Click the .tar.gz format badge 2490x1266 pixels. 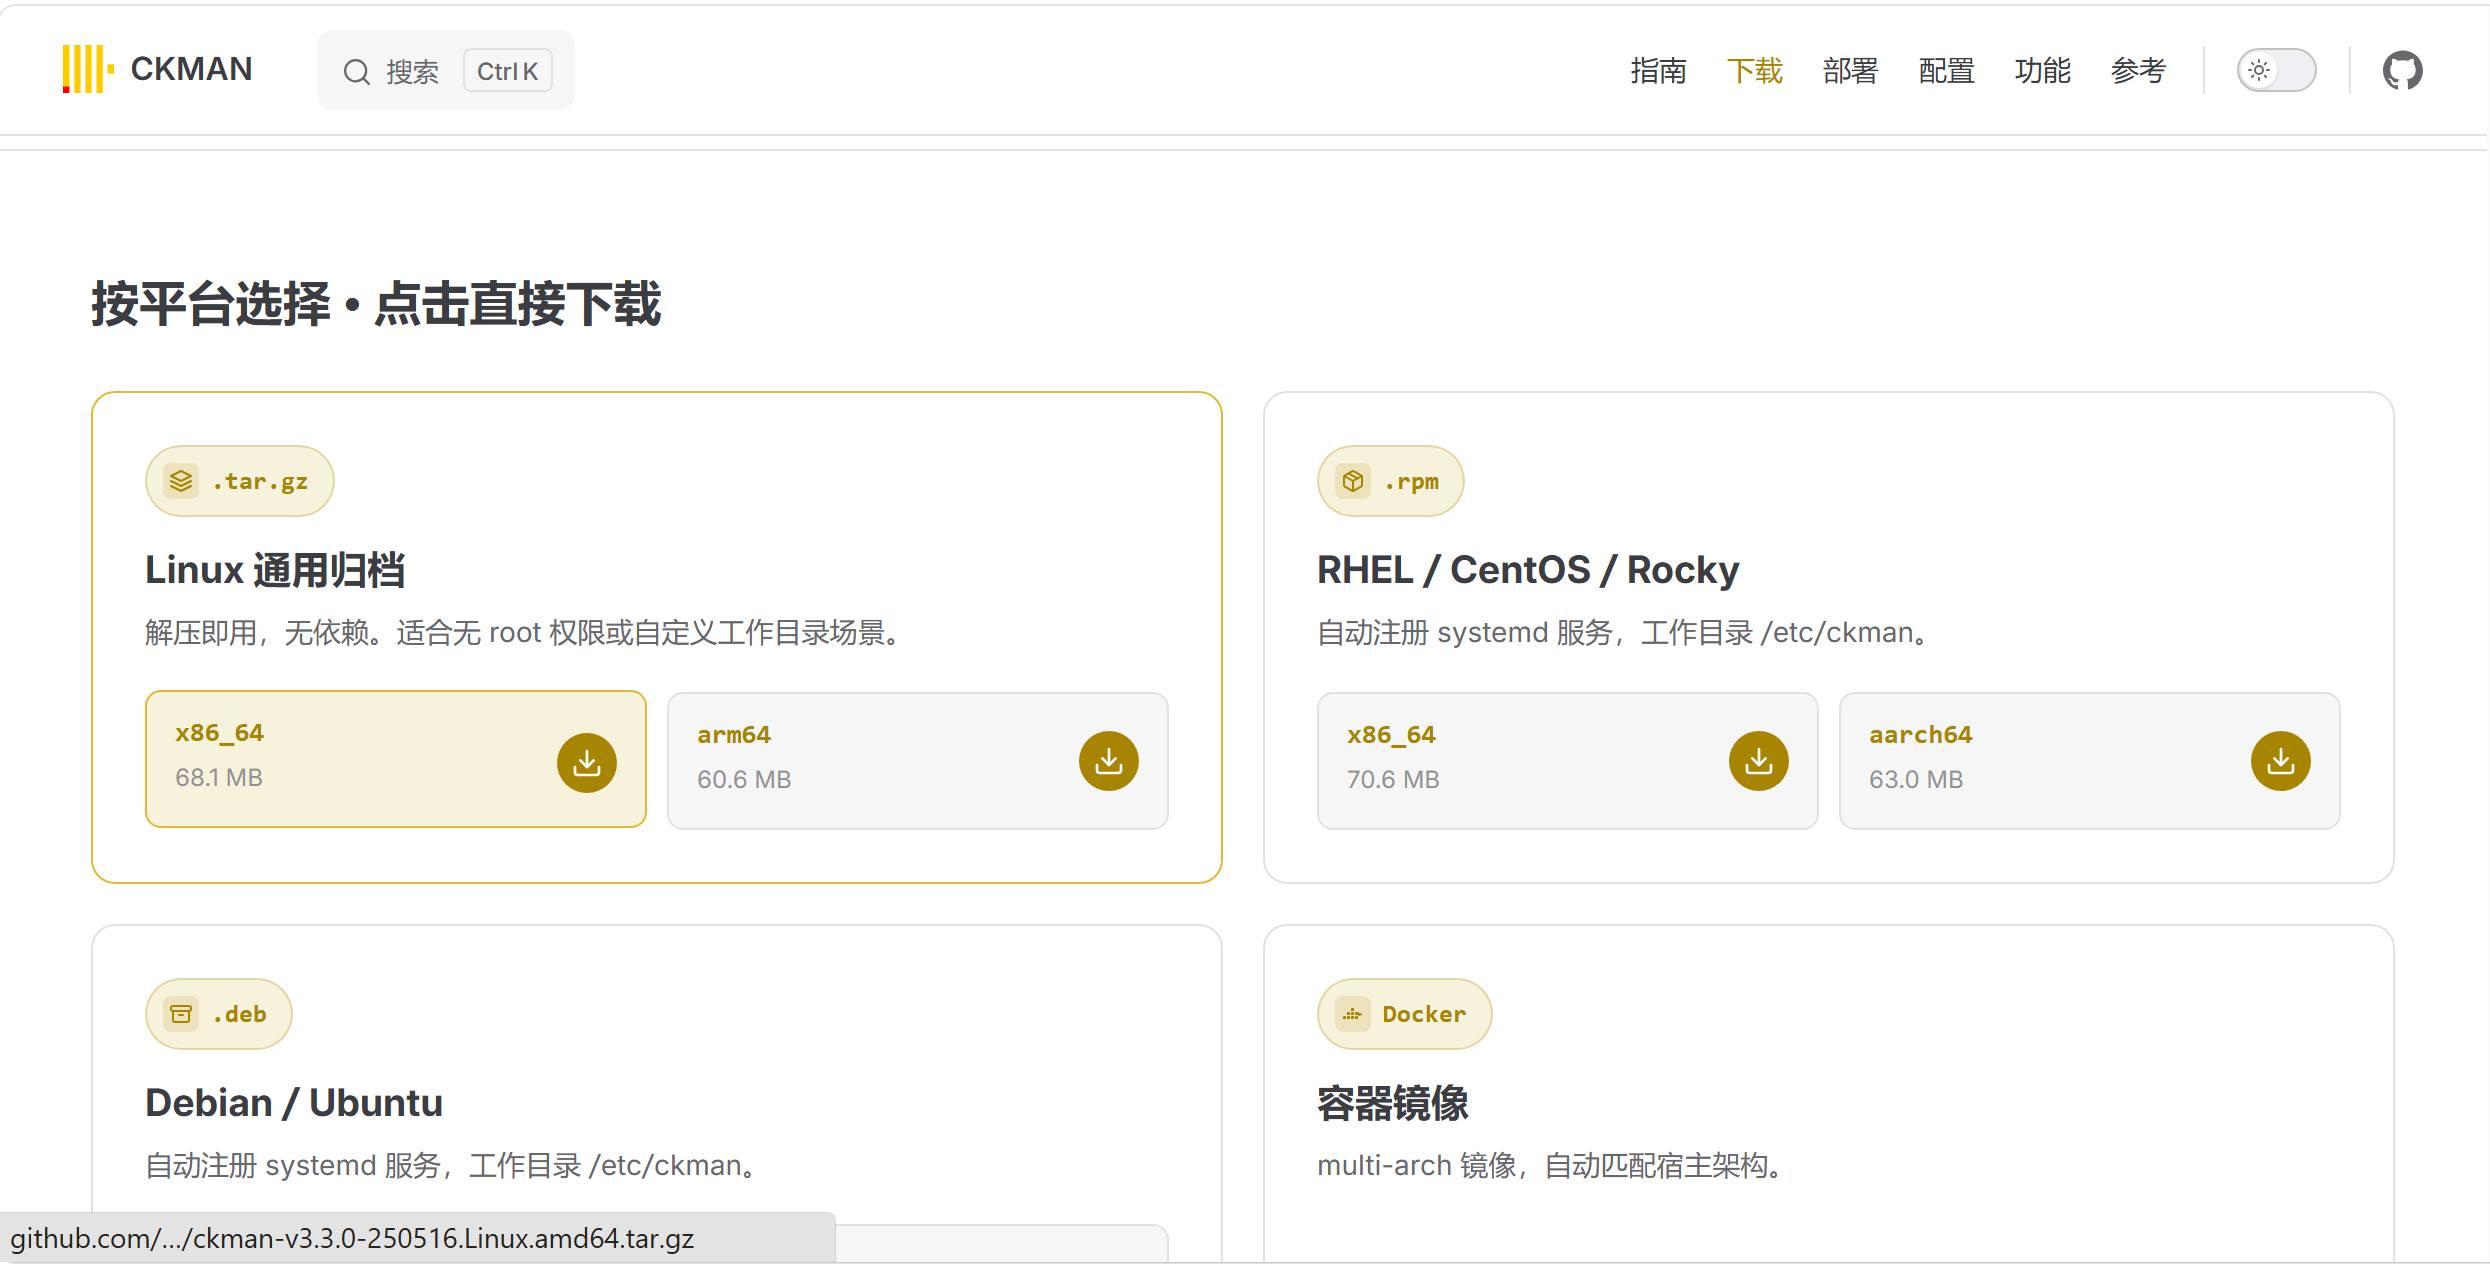(240, 481)
